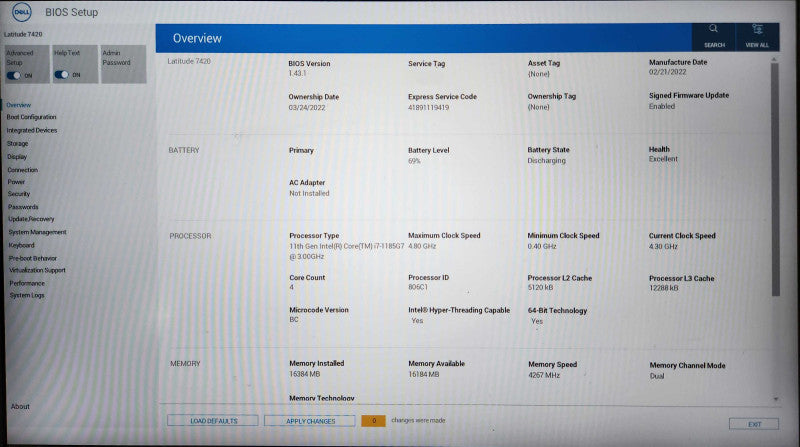Click the orange changes counter badge

pyautogui.click(x=373, y=421)
